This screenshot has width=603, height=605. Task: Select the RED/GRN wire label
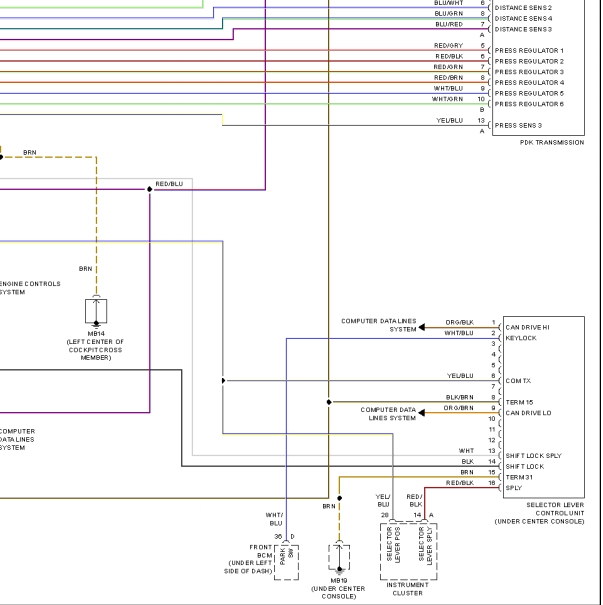pyautogui.click(x=448, y=67)
